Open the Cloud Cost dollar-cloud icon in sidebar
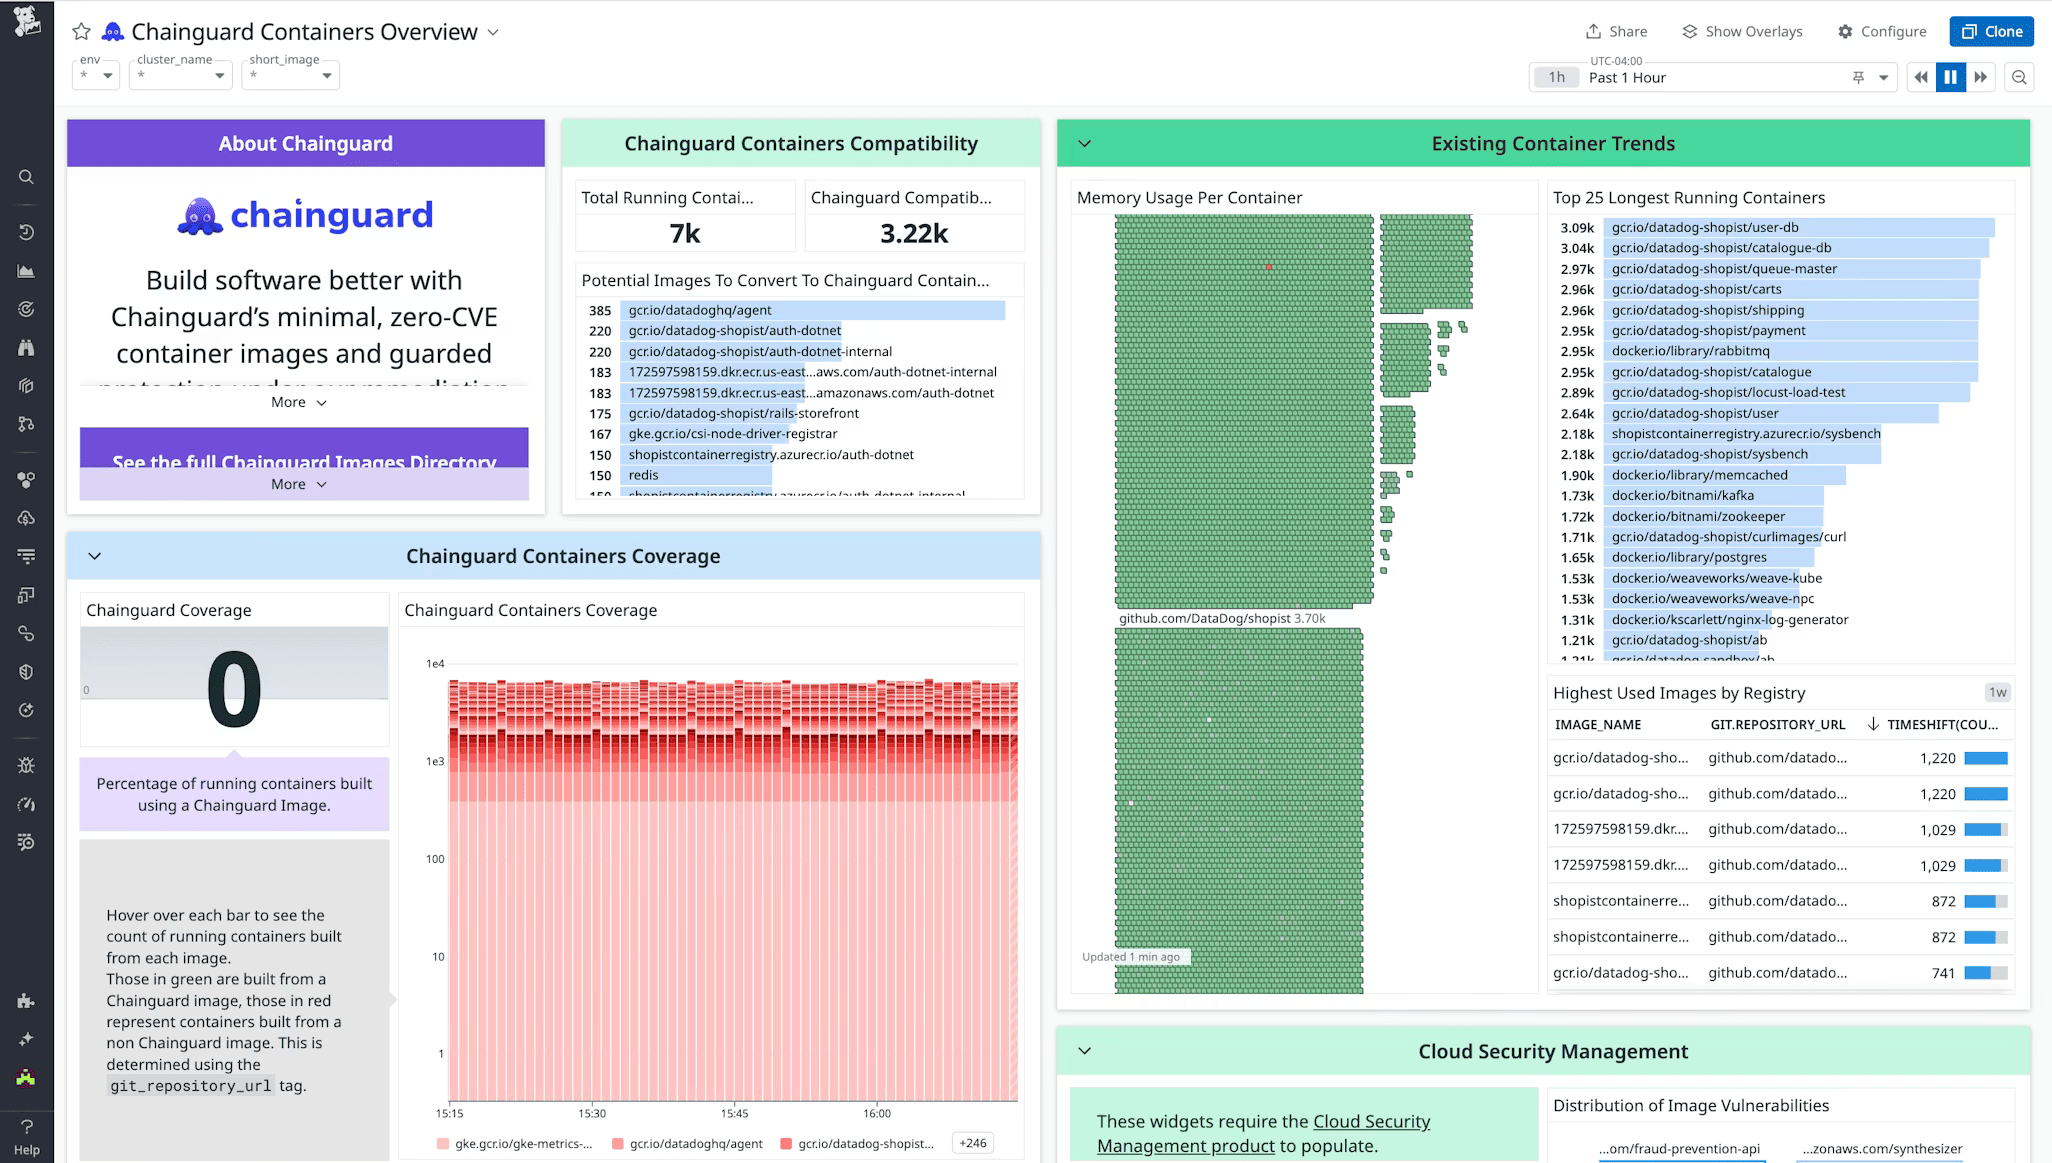Screen dimensions: 2052x1163 [26, 517]
